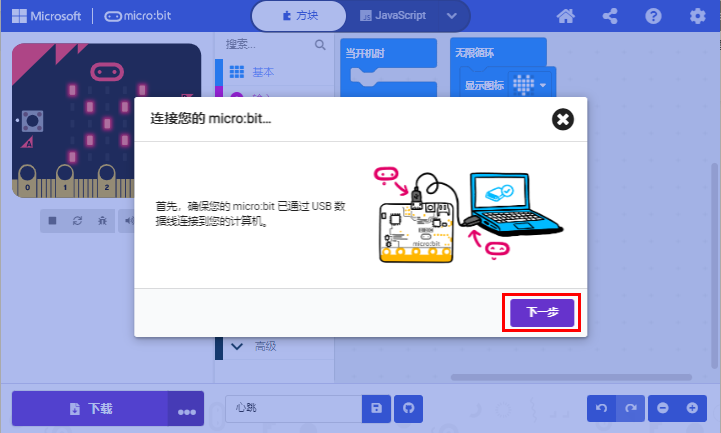Close the 连接您的 micro:bit dialog

(562, 120)
